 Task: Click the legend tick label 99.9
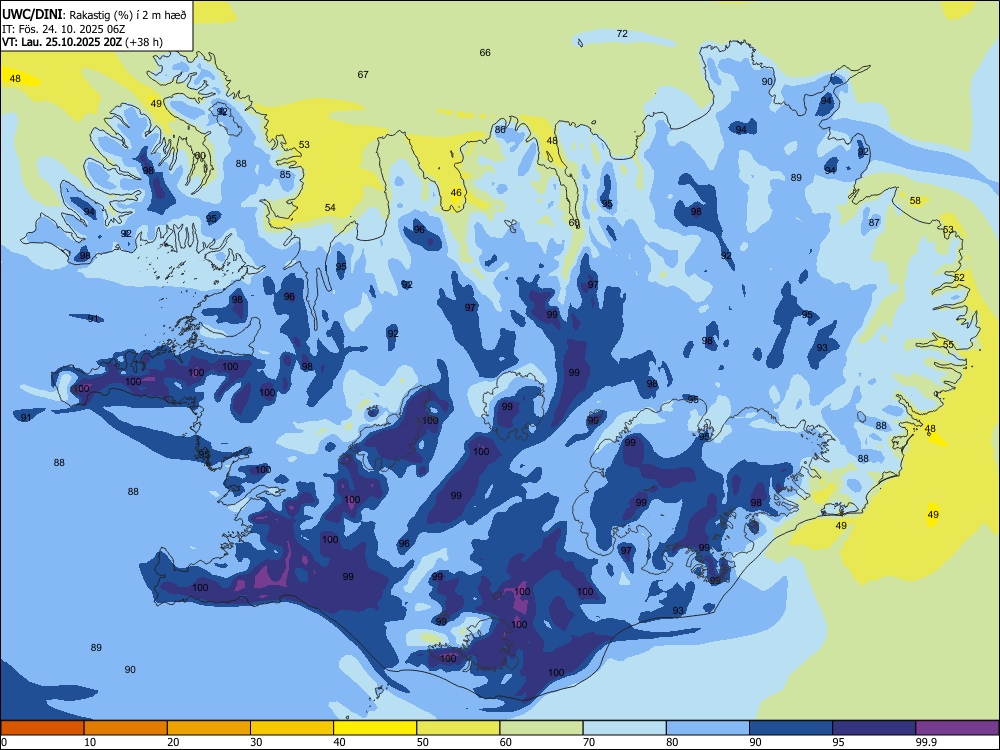point(926,742)
